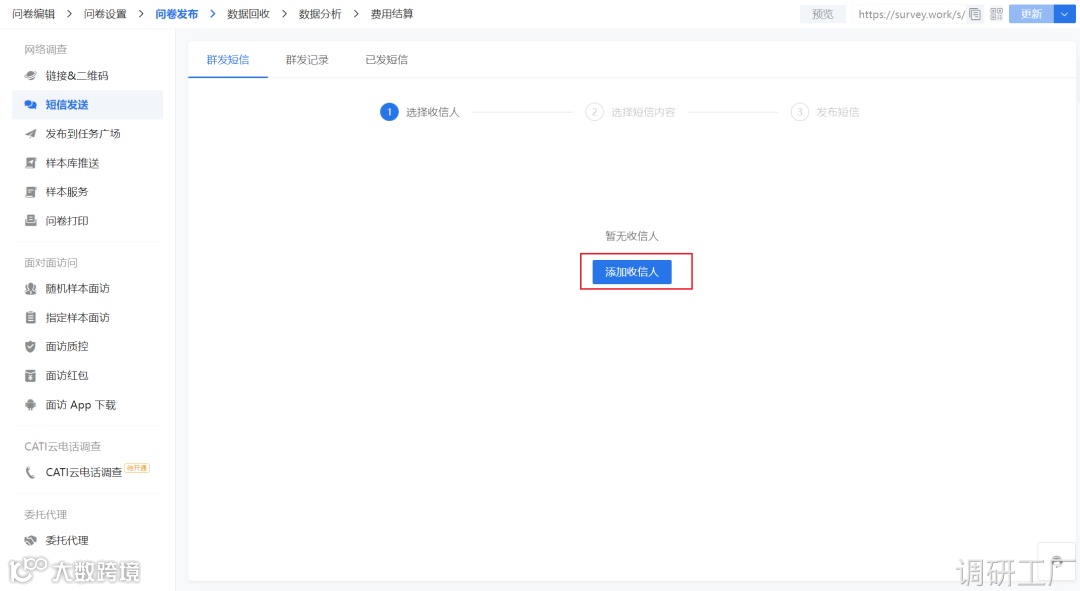Click the phone icon for CATI云电话调查
Screen dimensions: 1080x591
point(30,473)
